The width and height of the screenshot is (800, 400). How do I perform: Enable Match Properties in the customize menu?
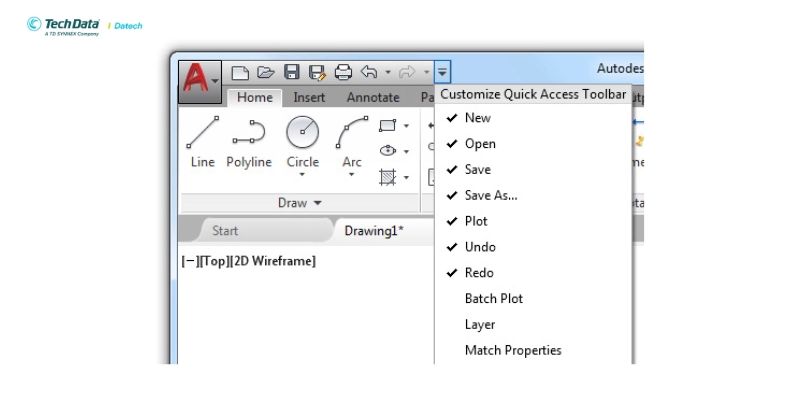(533, 351)
